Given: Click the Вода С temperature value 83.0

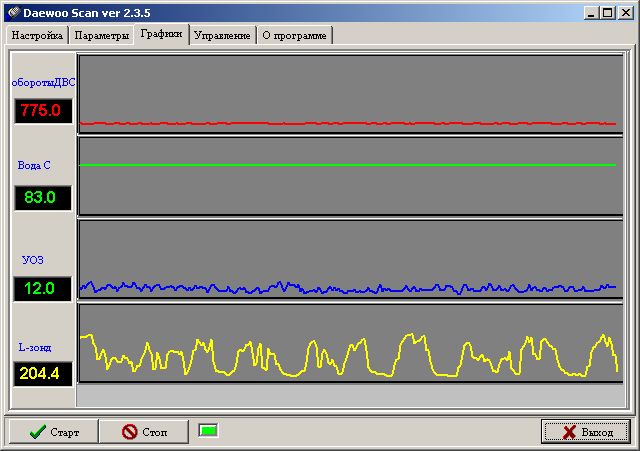Looking at the screenshot, I should tap(42, 197).
